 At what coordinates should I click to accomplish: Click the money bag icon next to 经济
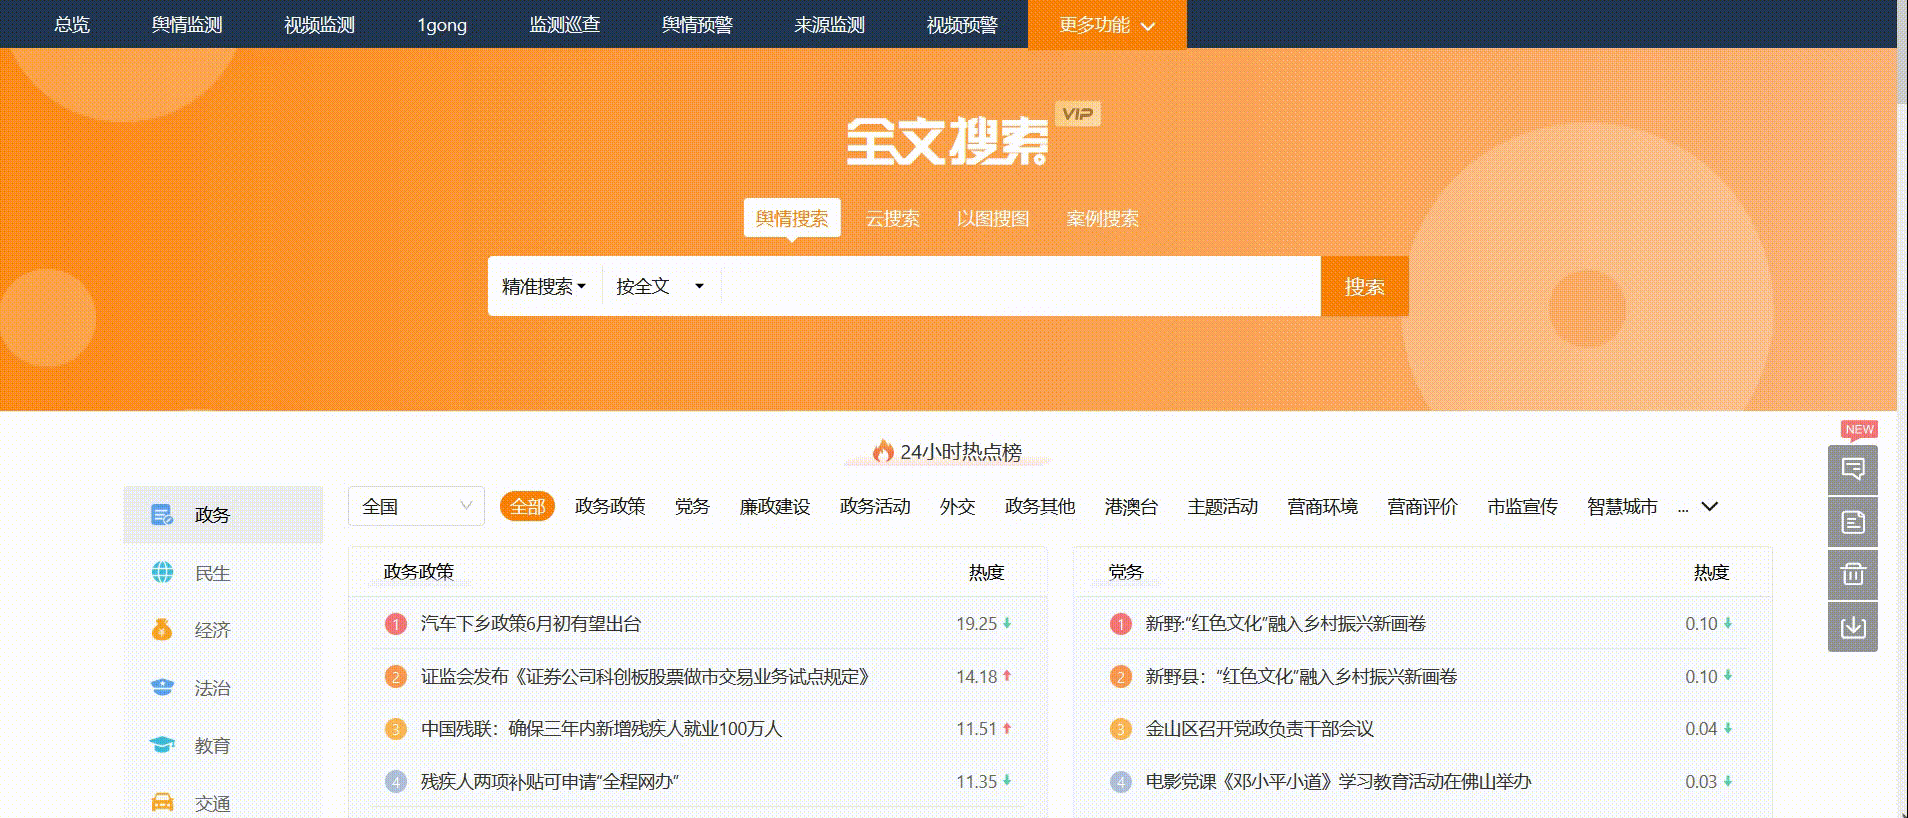[x=162, y=630]
